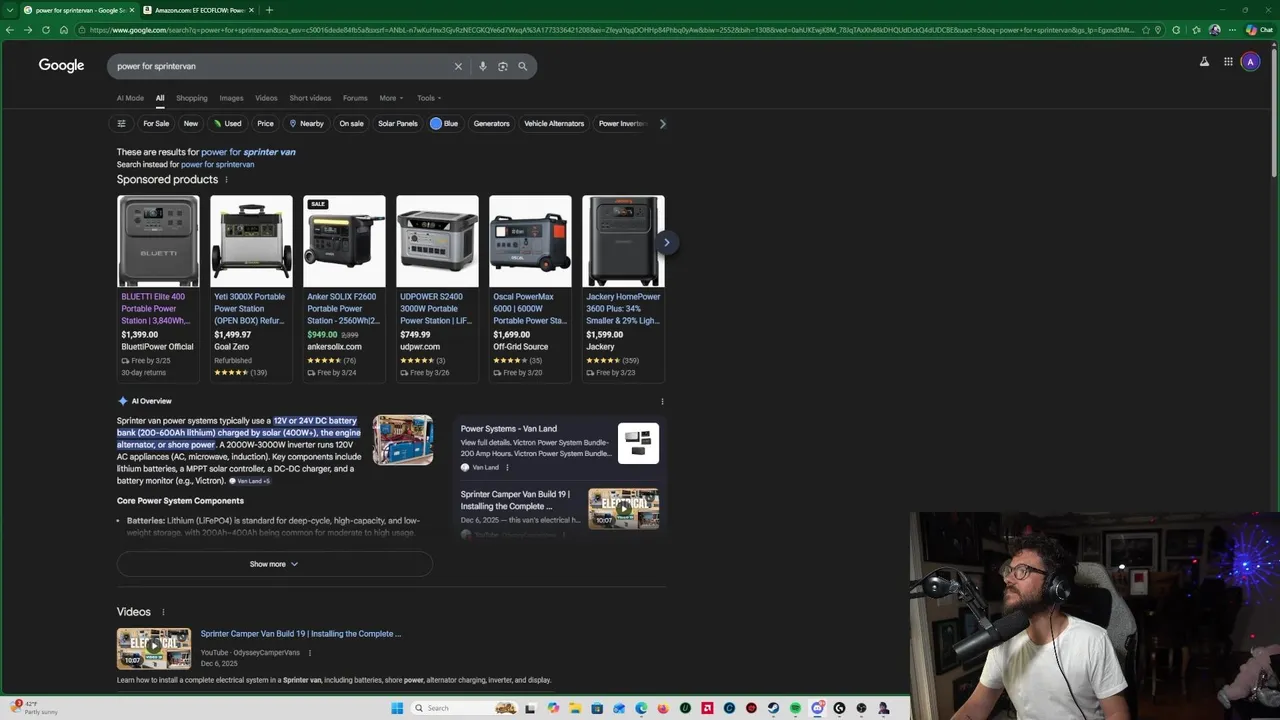1280x720 pixels.
Task: Click the browser address bar URL
Action: click(610, 30)
